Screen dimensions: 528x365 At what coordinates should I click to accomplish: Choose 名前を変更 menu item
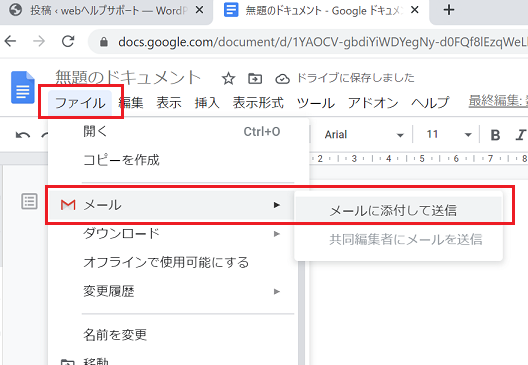click(172, 335)
